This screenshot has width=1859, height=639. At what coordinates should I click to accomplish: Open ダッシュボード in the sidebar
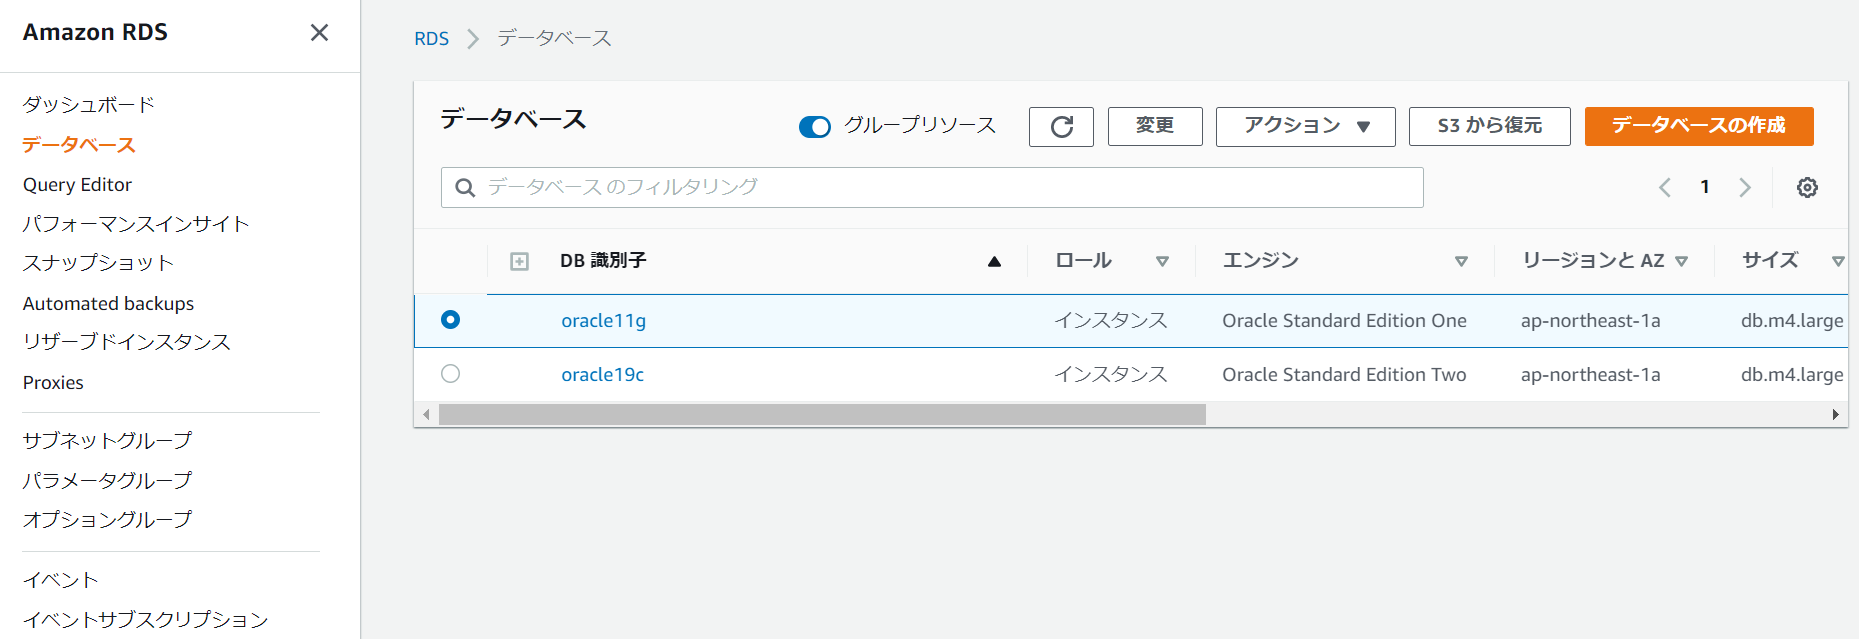click(89, 105)
